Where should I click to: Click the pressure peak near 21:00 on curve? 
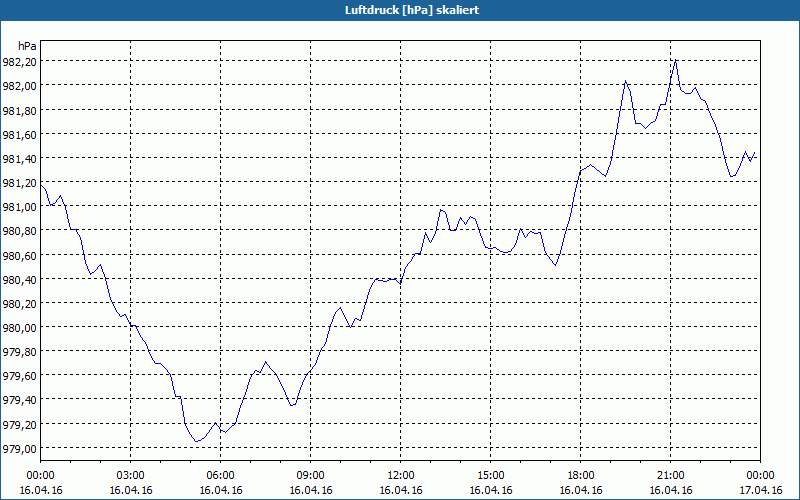click(676, 60)
